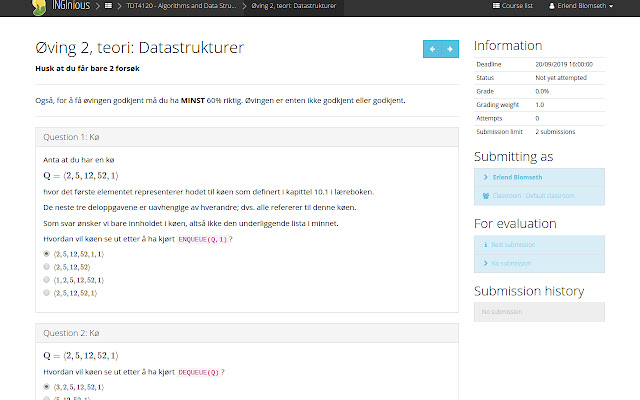Go to previous task with left arrow
Image resolution: width=640 pixels, height=400 pixels.
click(432, 49)
